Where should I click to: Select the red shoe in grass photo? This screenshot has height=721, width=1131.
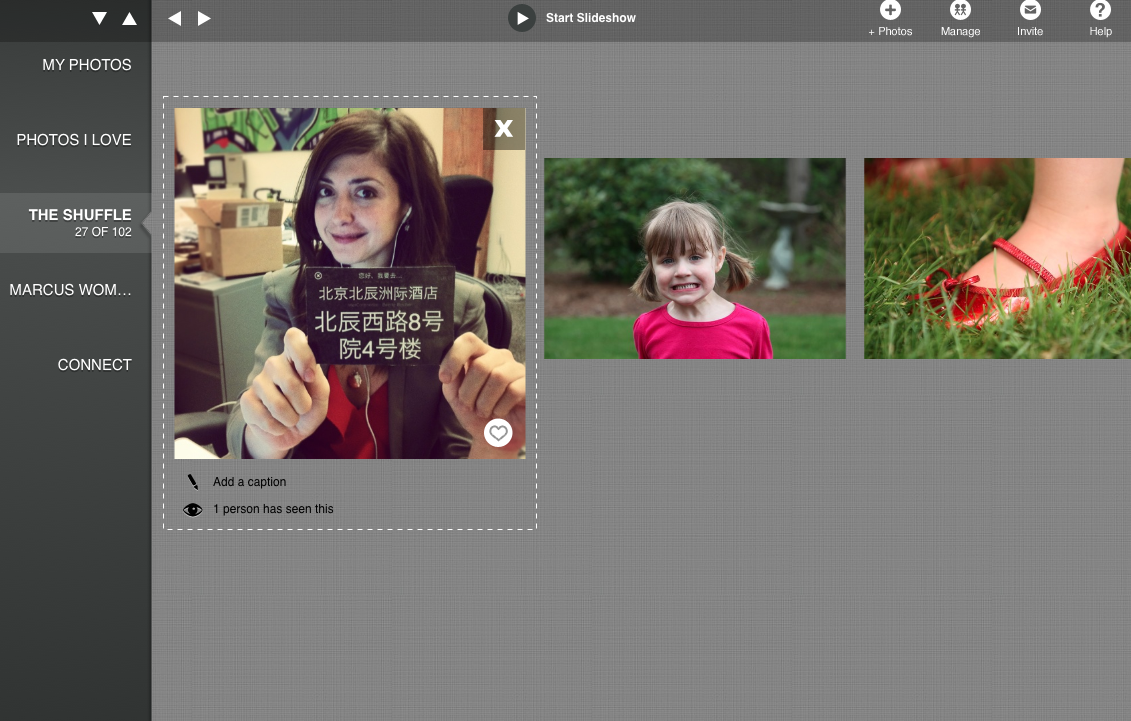click(997, 258)
